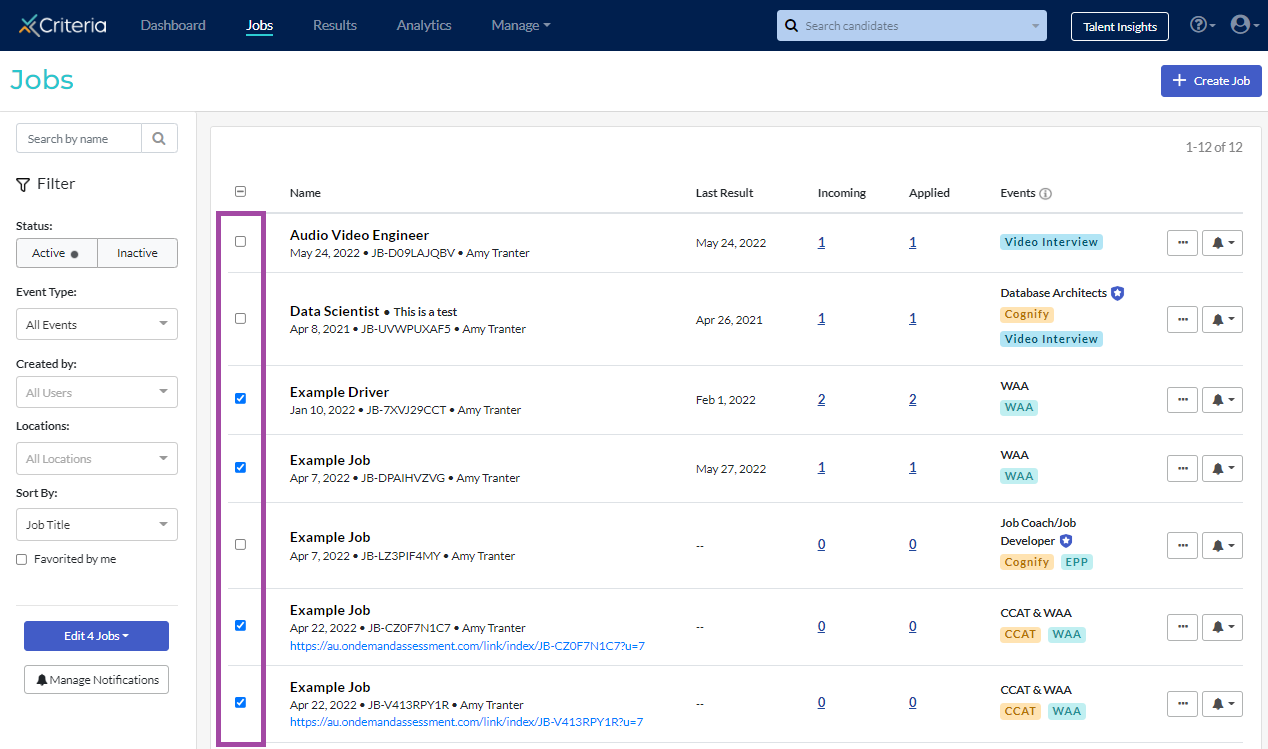Image resolution: width=1268 pixels, height=749 pixels.
Task: Click the Create Job button
Action: [x=1211, y=81]
